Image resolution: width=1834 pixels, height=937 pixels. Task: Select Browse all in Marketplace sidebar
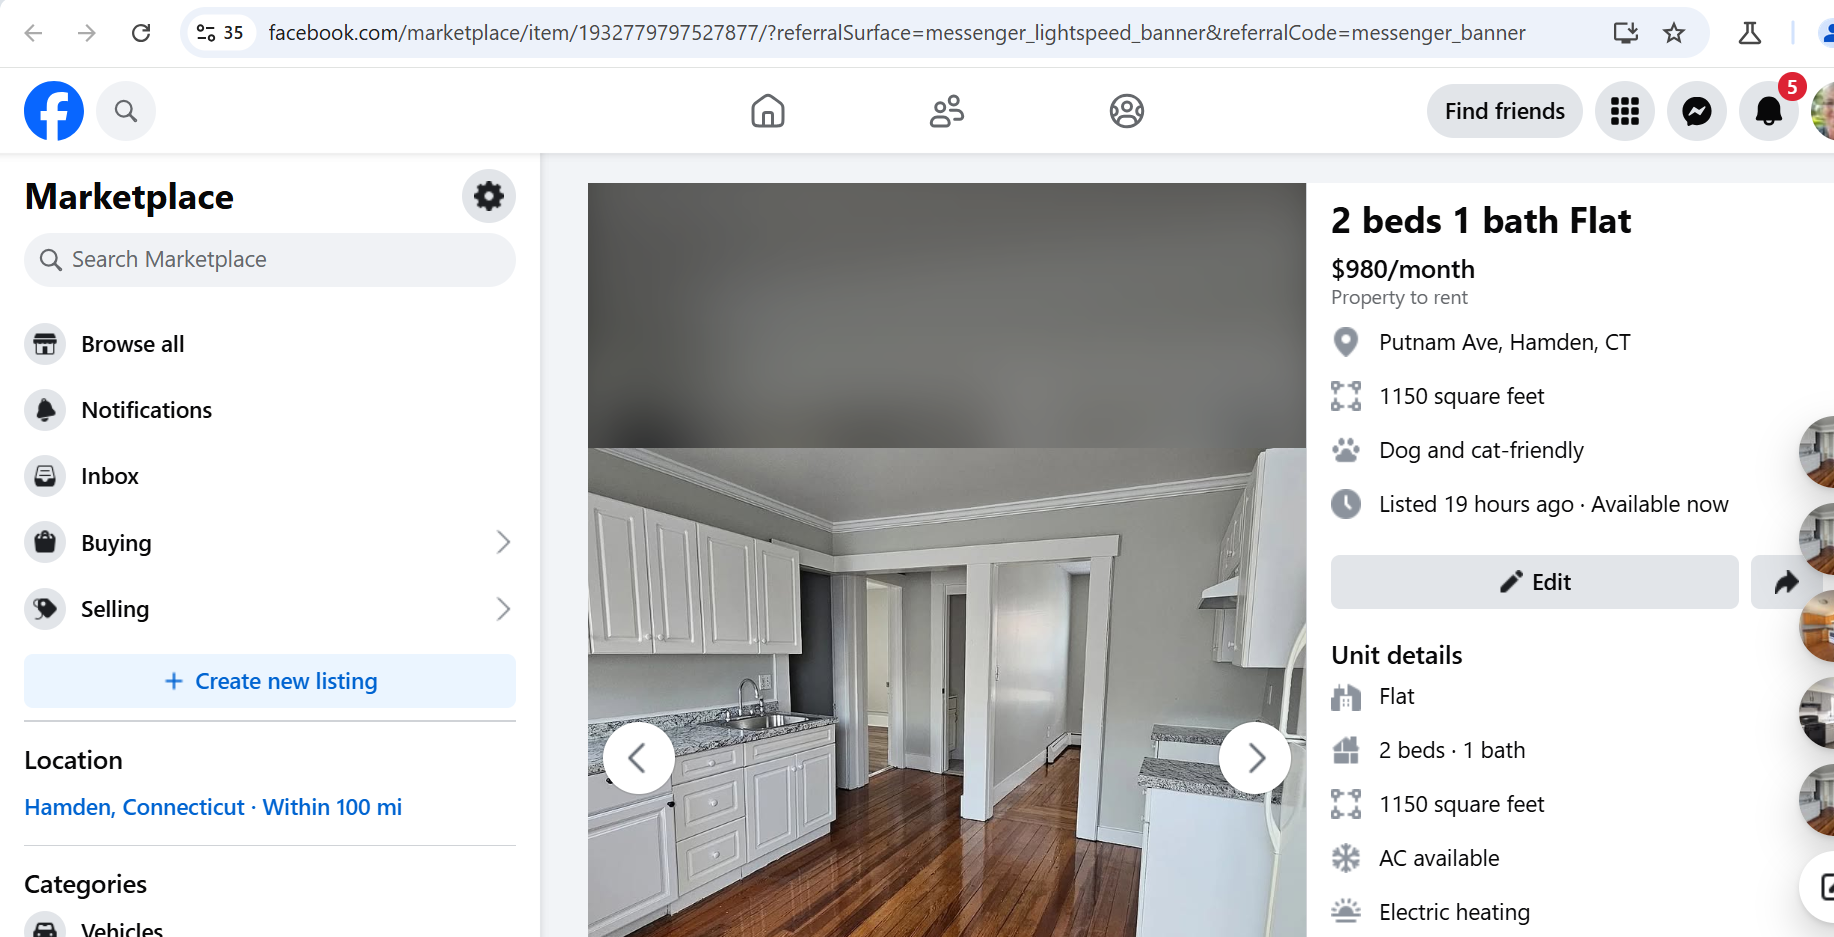point(270,344)
